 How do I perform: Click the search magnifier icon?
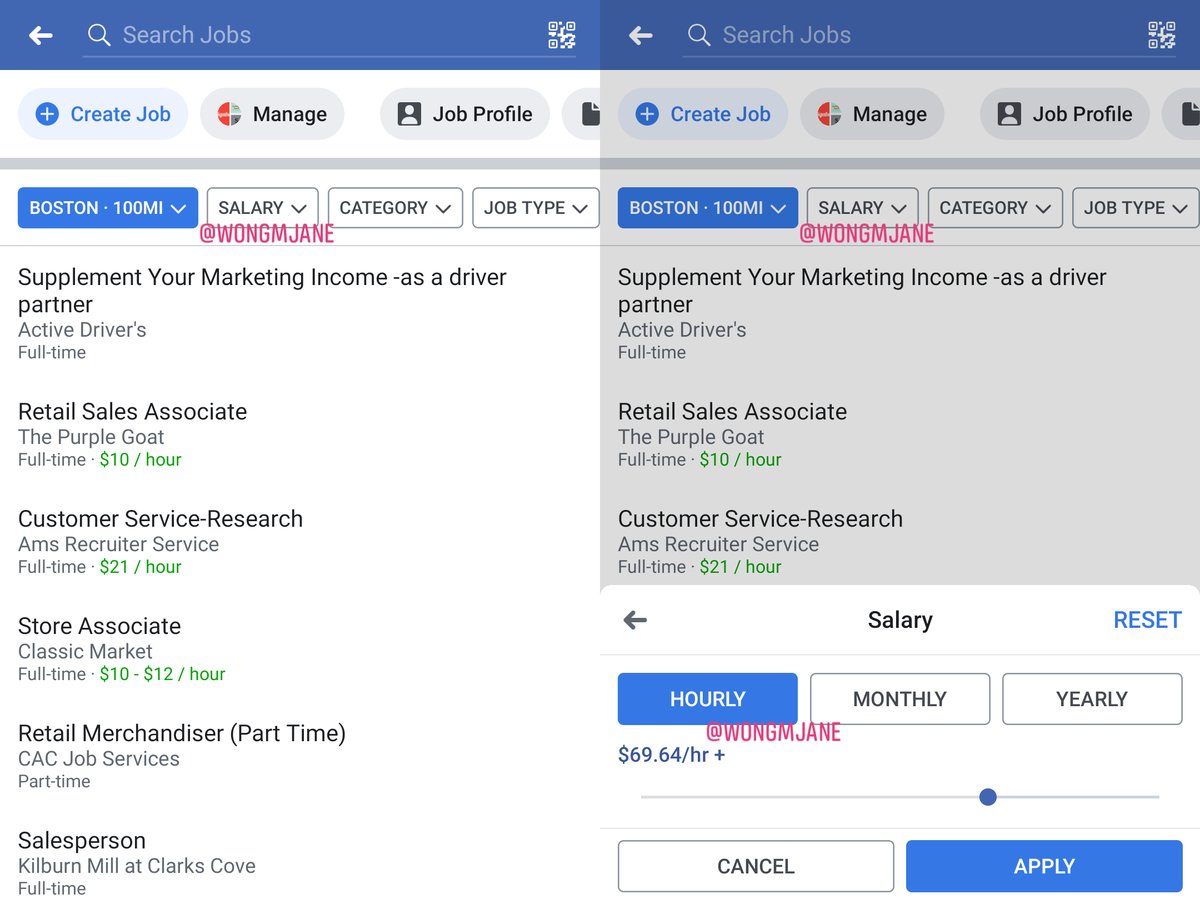97,34
